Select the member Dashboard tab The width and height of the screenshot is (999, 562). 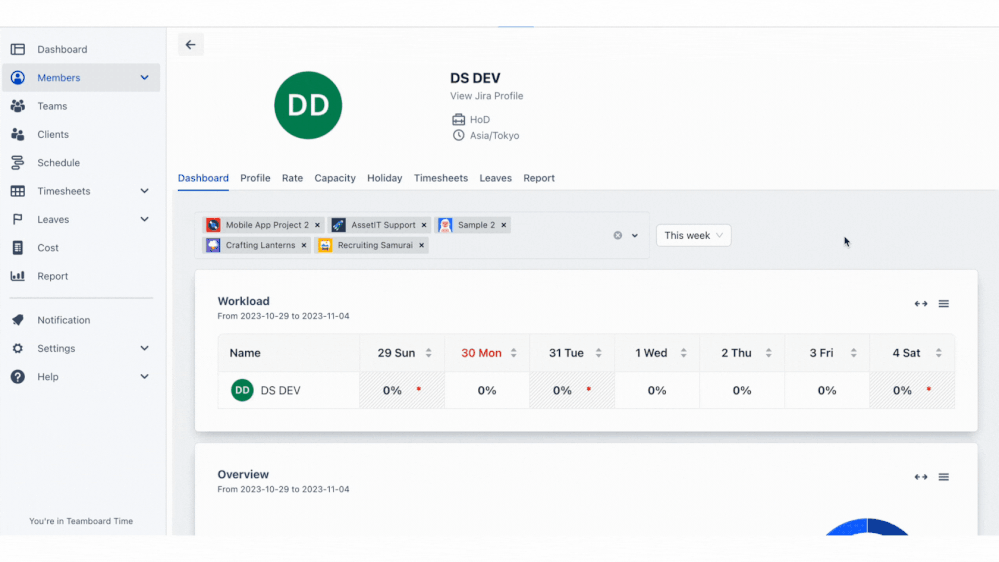coord(203,178)
